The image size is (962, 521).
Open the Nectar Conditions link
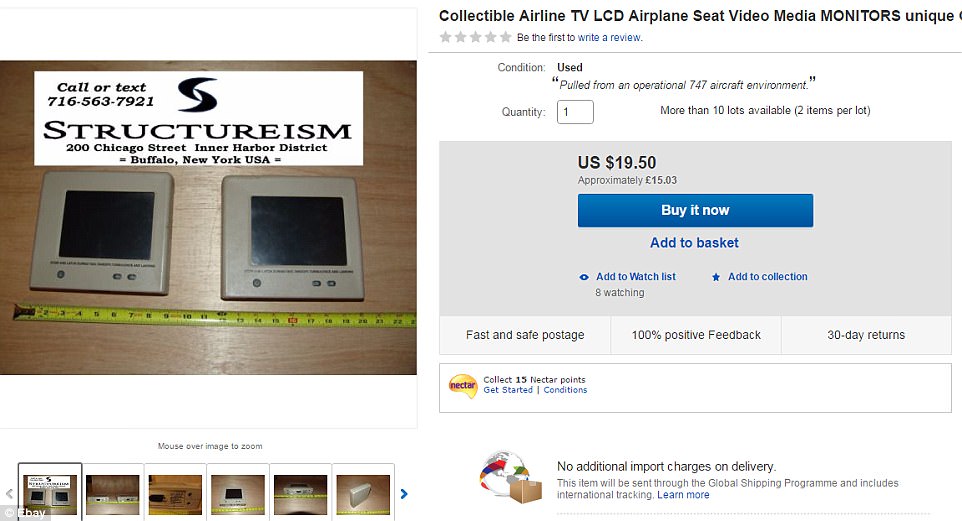(x=565, y=390)
